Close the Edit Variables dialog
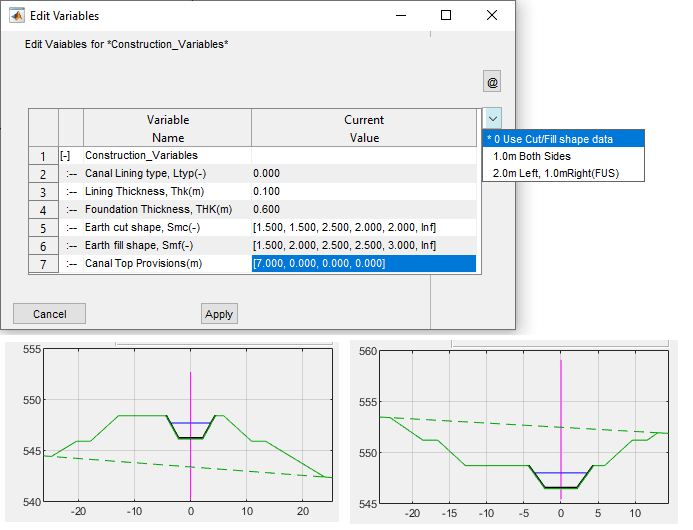Image resolution: width=693 pixels, height=530 pixels. pos(492,16)
